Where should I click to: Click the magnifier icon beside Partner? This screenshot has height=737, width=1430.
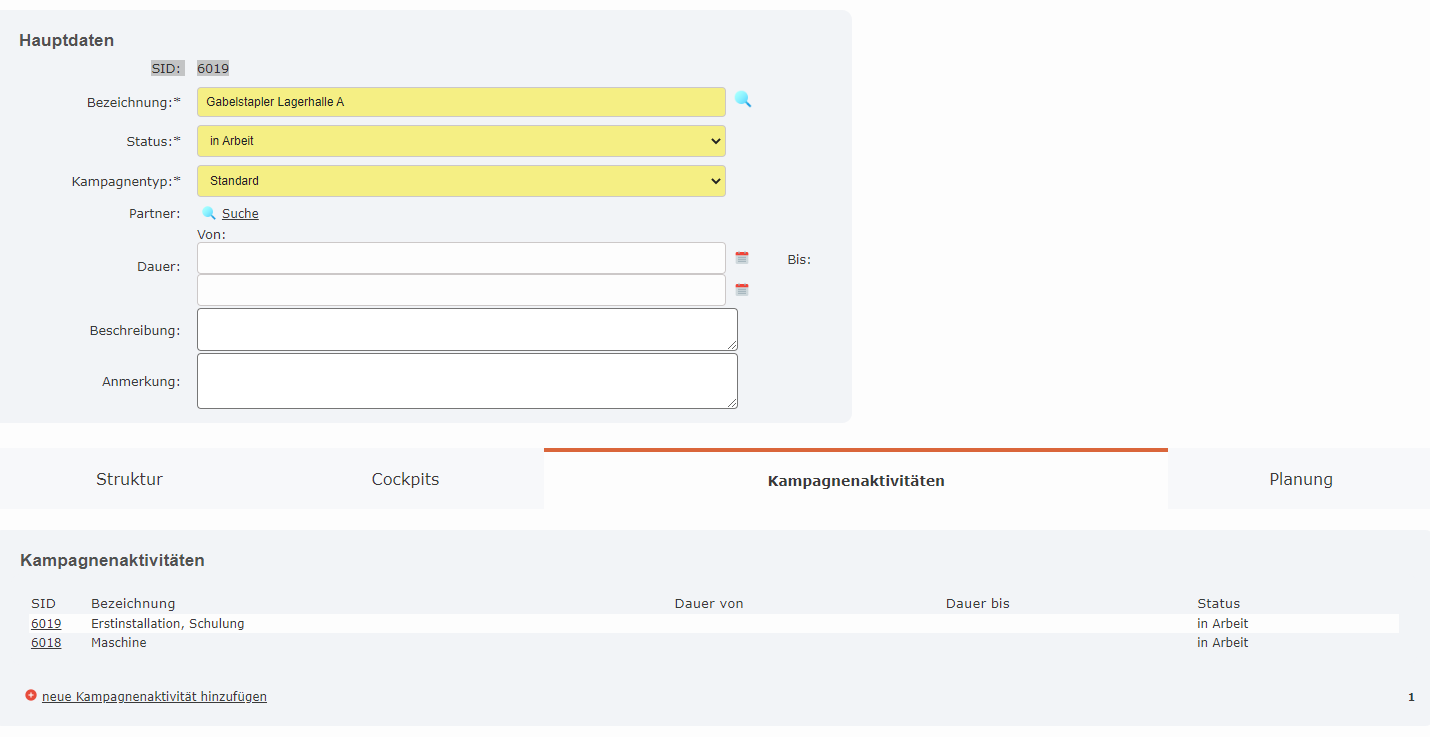tap(208, 212)
